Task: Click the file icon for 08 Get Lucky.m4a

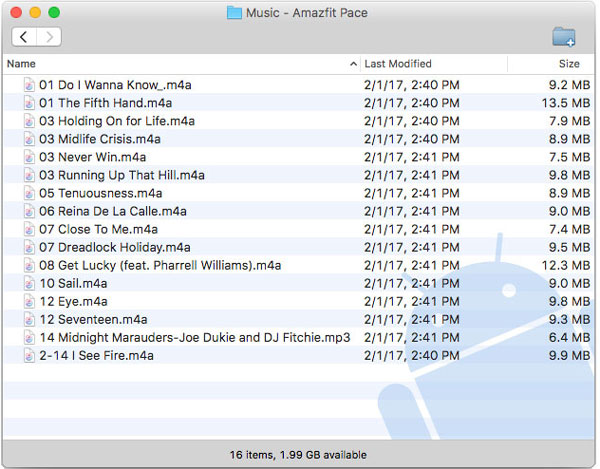Action: click(29, 265)
